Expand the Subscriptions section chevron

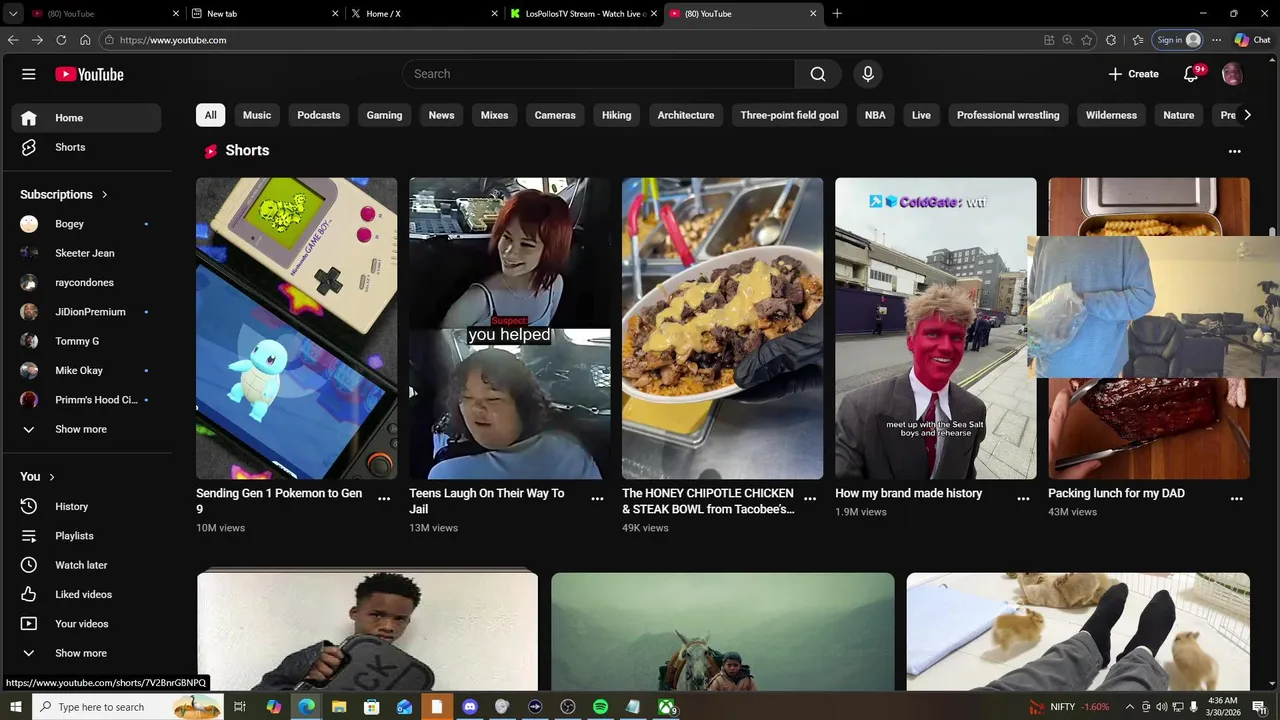coord(104,195)
